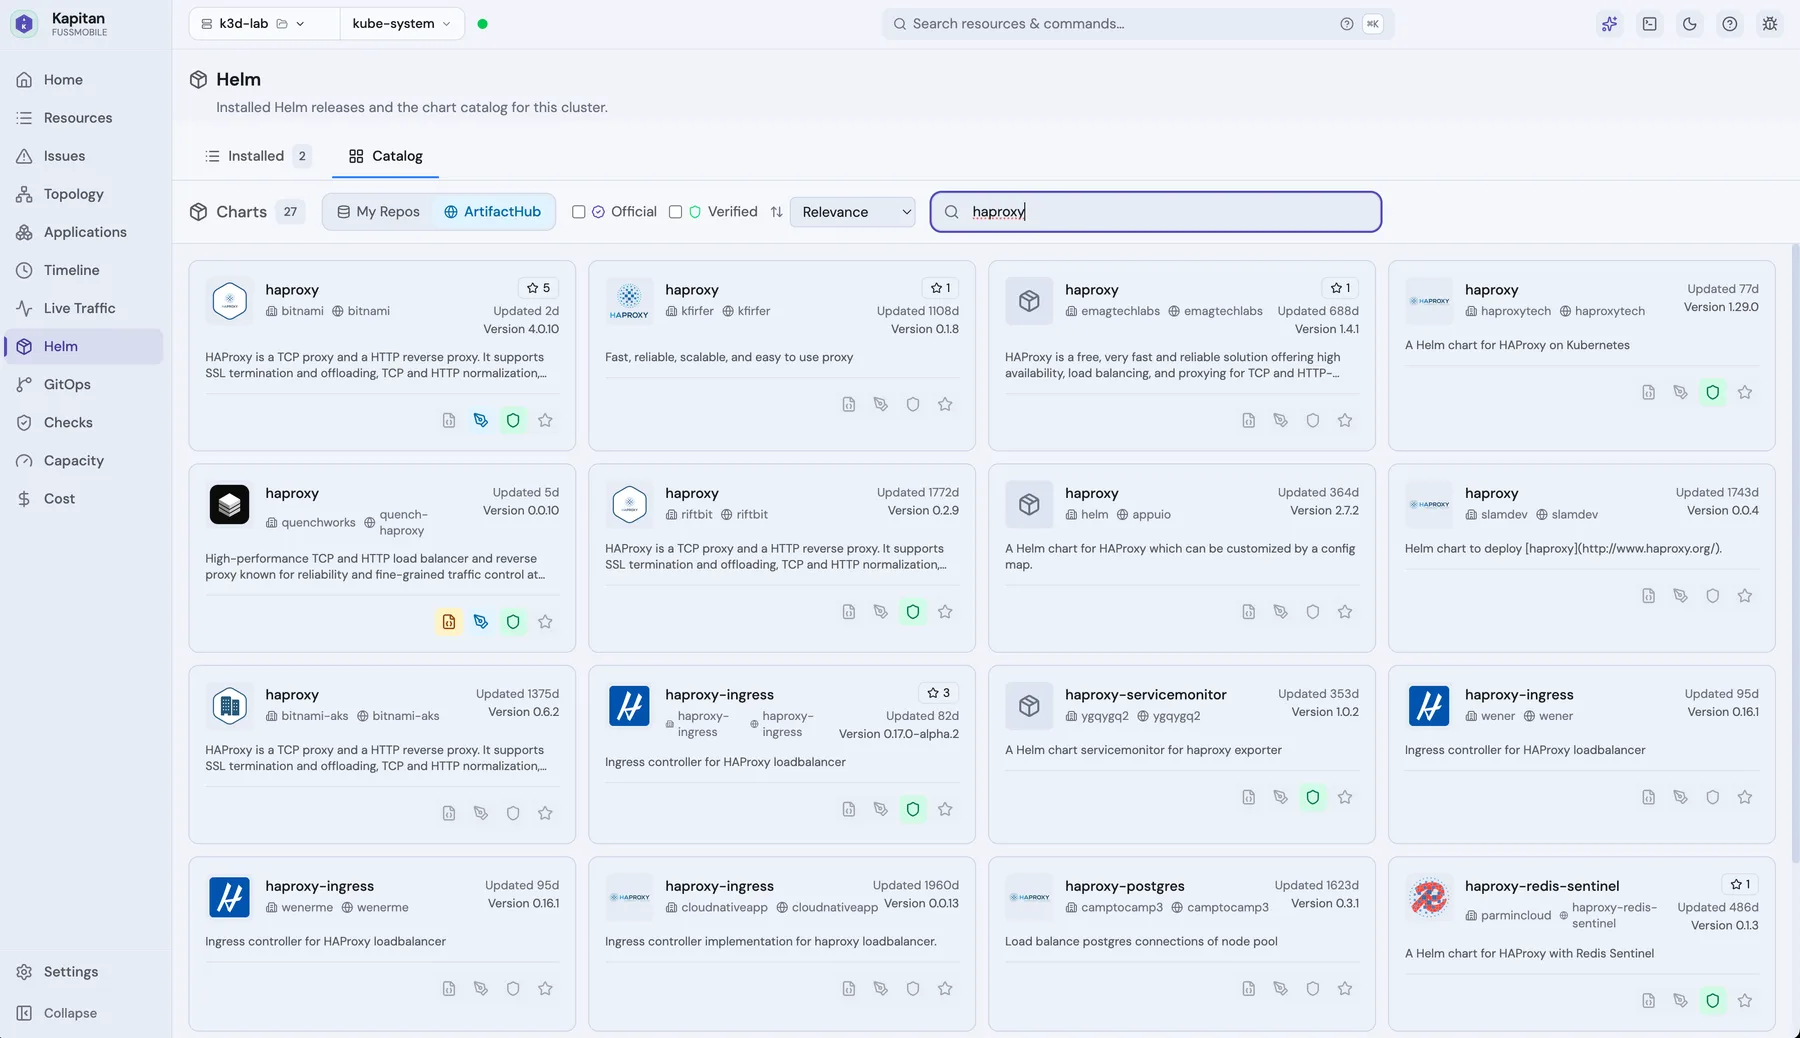Go to GitOps section
1800x1038 pixels.
pos(84,384)
